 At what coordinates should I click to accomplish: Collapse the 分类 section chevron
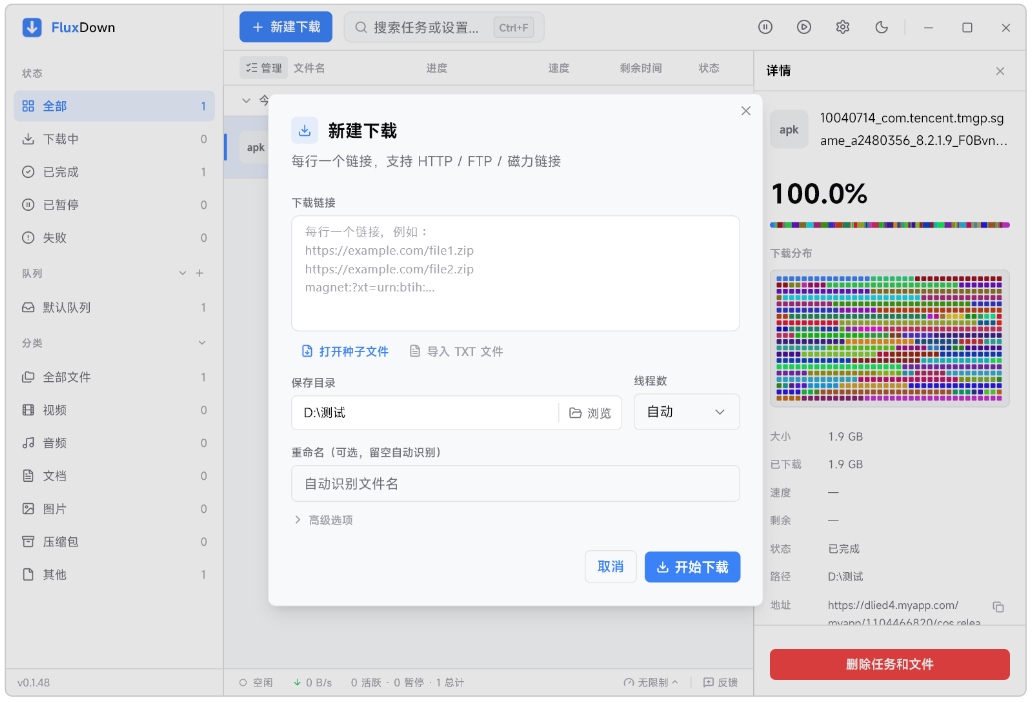point(202,343)
